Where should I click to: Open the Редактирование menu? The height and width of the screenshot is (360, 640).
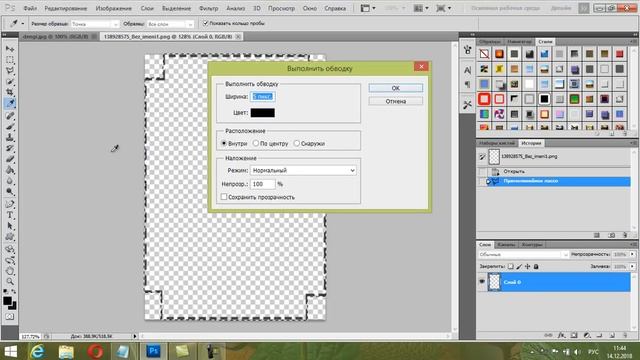(66, 8)
